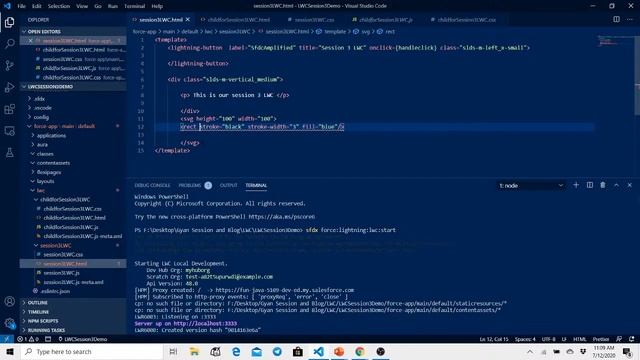
Task: Close the sessionJLWC.html editor tab
Action: point(188,20)
